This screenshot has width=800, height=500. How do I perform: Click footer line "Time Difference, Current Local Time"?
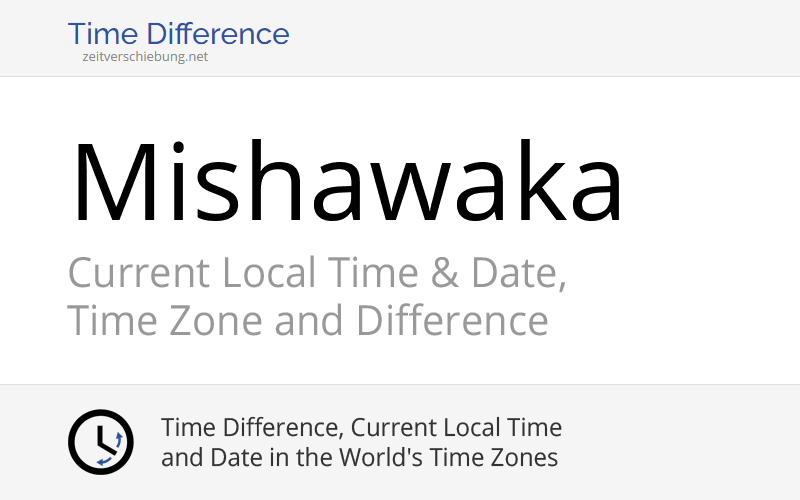pos(361,428)
